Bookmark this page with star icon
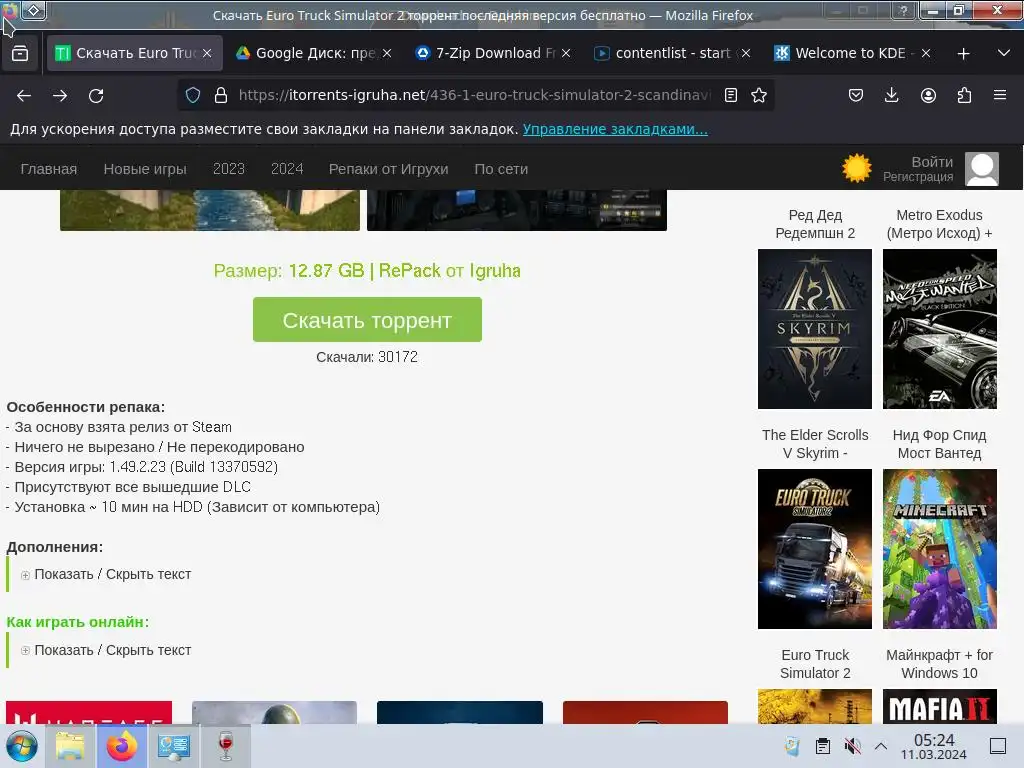This screenshot has height=768, width=1024. pos(759,95)
